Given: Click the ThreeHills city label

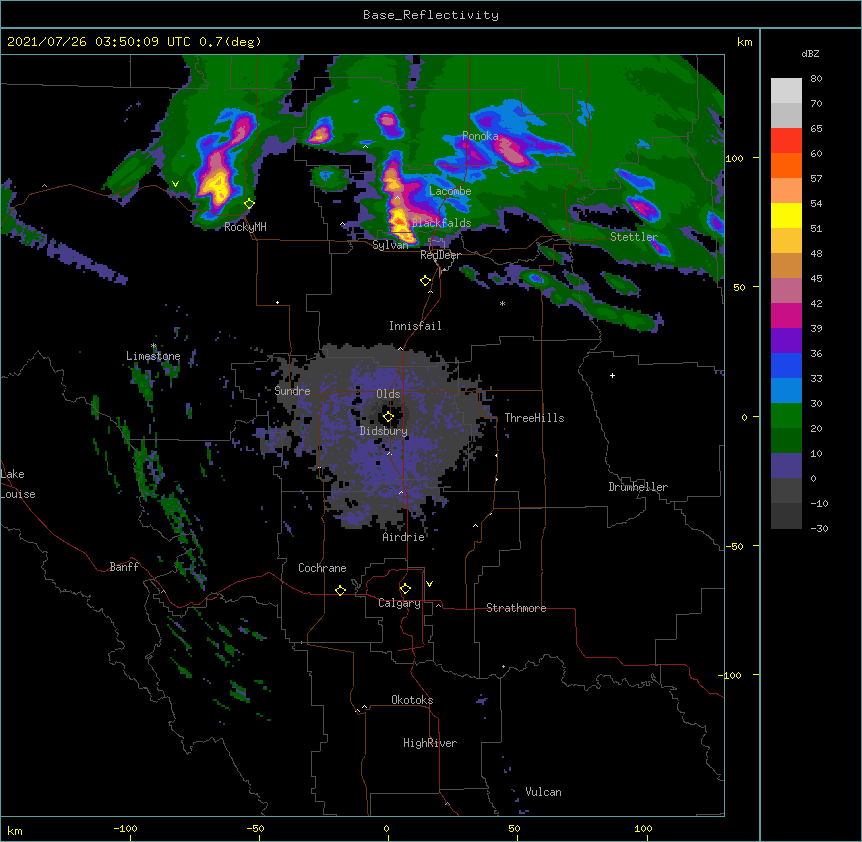Looking at the screenshot, I should pyautogui.click(x=534, y=418).
